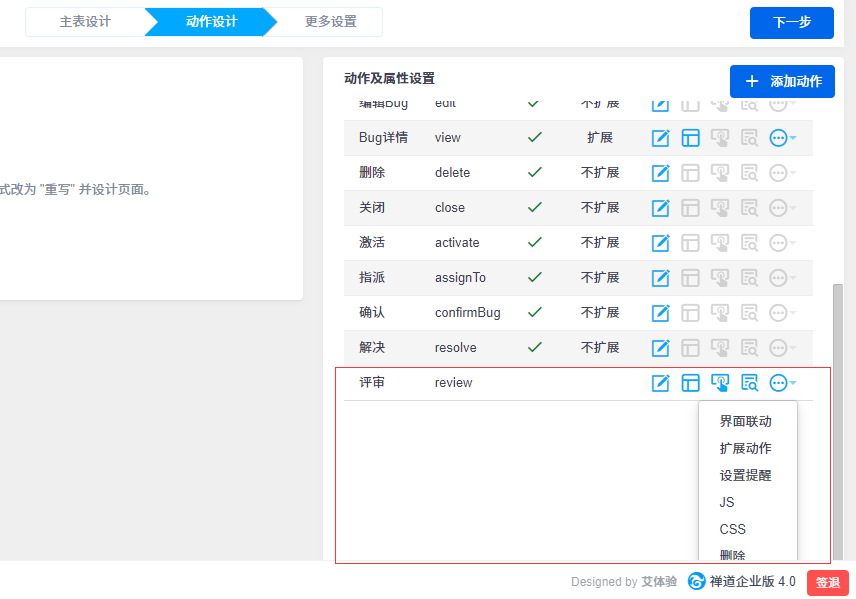This screenshot has height=599, width=856.
Task: Open the layout icon in the Bug详情 row
Action: coord(690,138)
